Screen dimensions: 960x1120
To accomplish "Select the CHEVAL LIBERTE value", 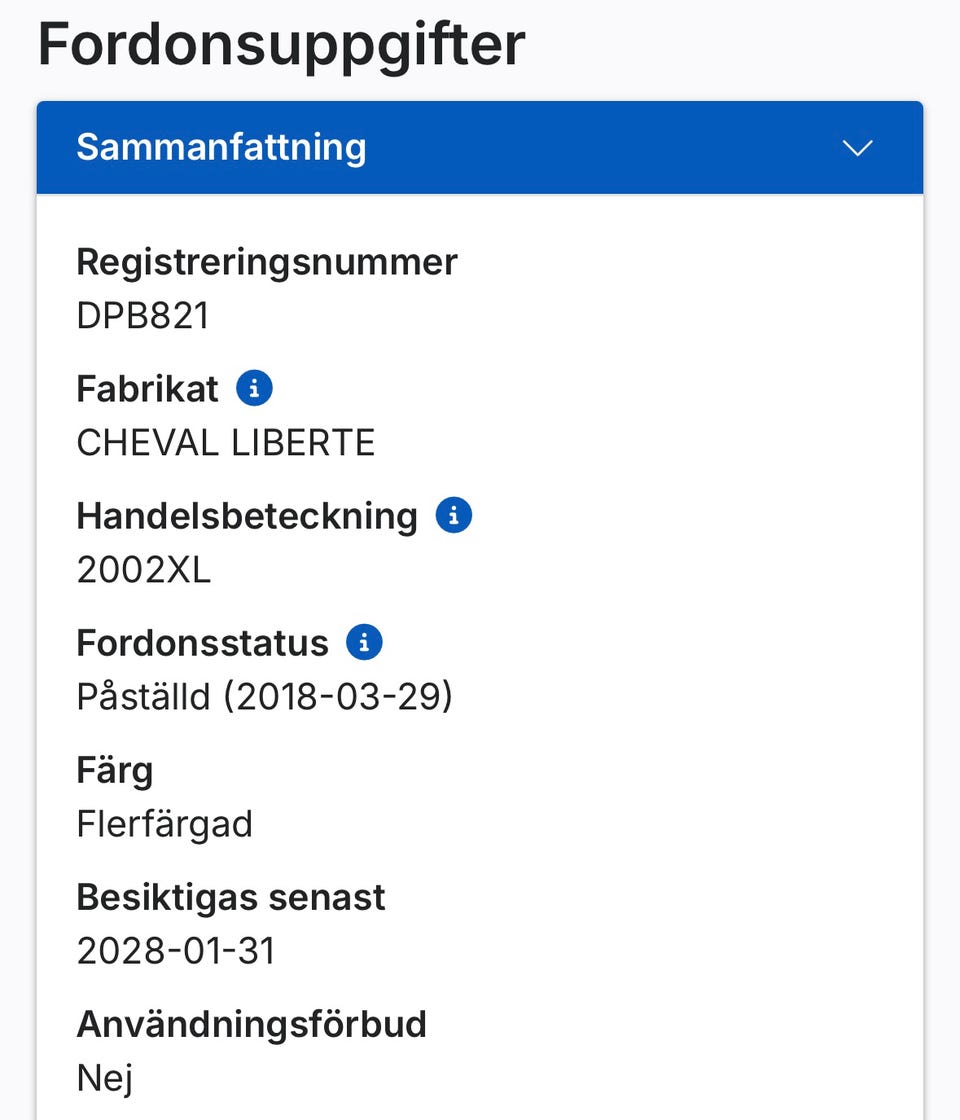I will click(225, 443).
